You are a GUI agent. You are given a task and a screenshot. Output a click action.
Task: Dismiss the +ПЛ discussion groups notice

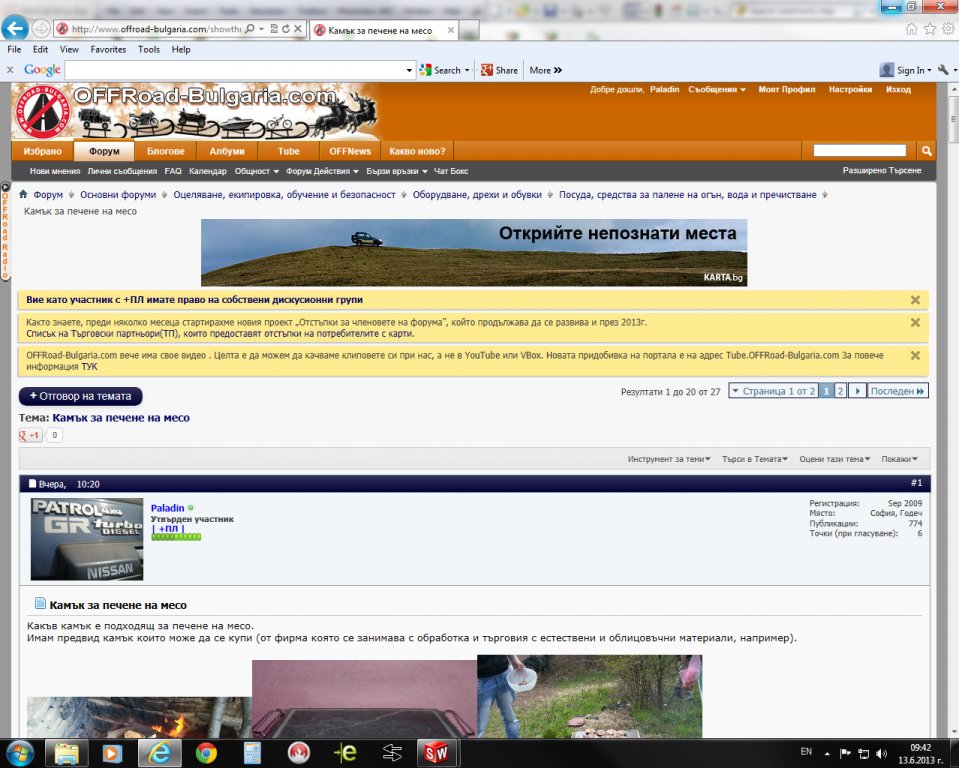click(915, 300)
